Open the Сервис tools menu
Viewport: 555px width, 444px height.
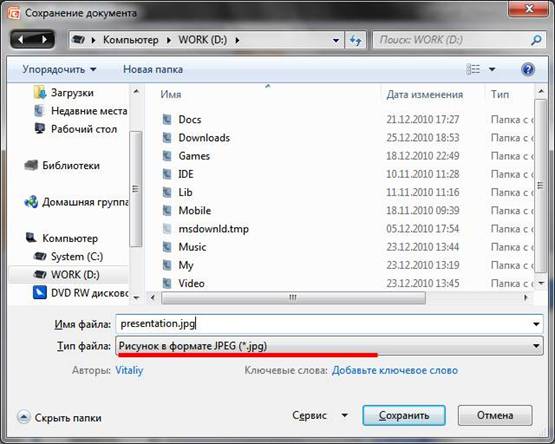[320, 415]
